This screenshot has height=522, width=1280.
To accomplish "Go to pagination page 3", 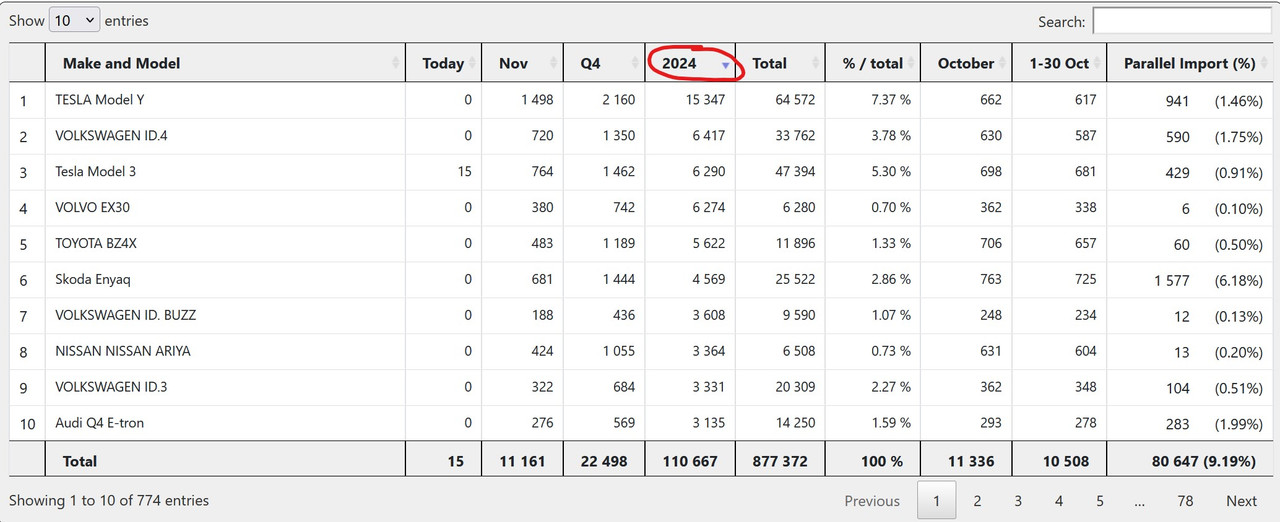I will pyautogui.click(x=1018, y=501).
